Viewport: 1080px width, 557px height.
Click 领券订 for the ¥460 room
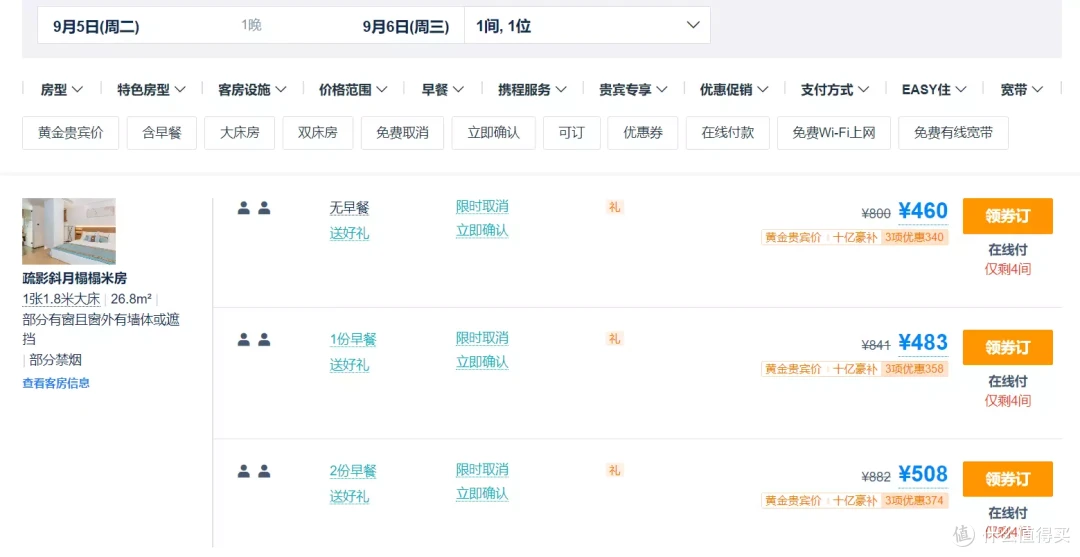(1008, 216)
